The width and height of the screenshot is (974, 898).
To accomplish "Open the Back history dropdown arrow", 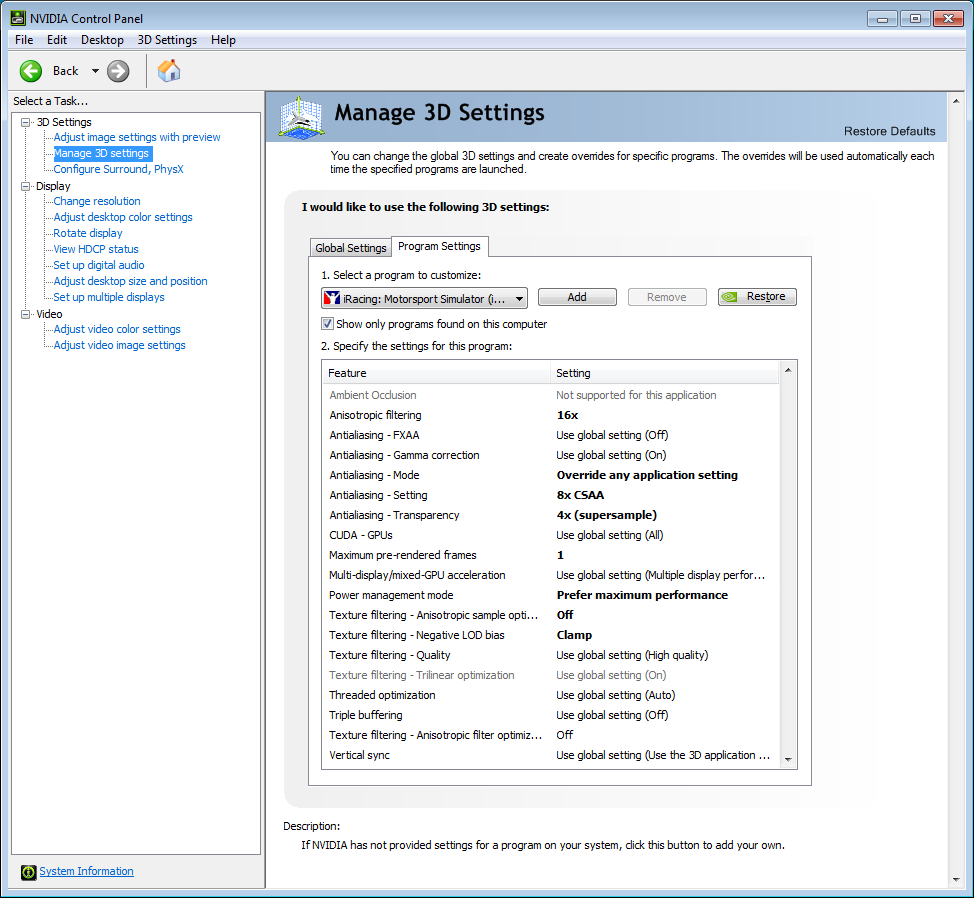I will pos(95,71).
